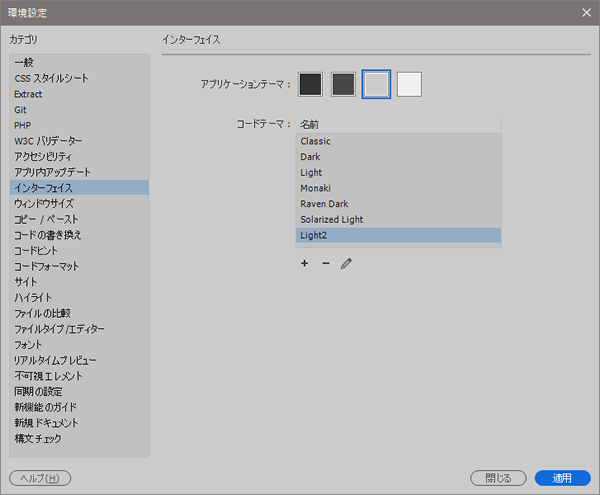
Task: Go to アクセシビリティ category
Action: point(79,156)
